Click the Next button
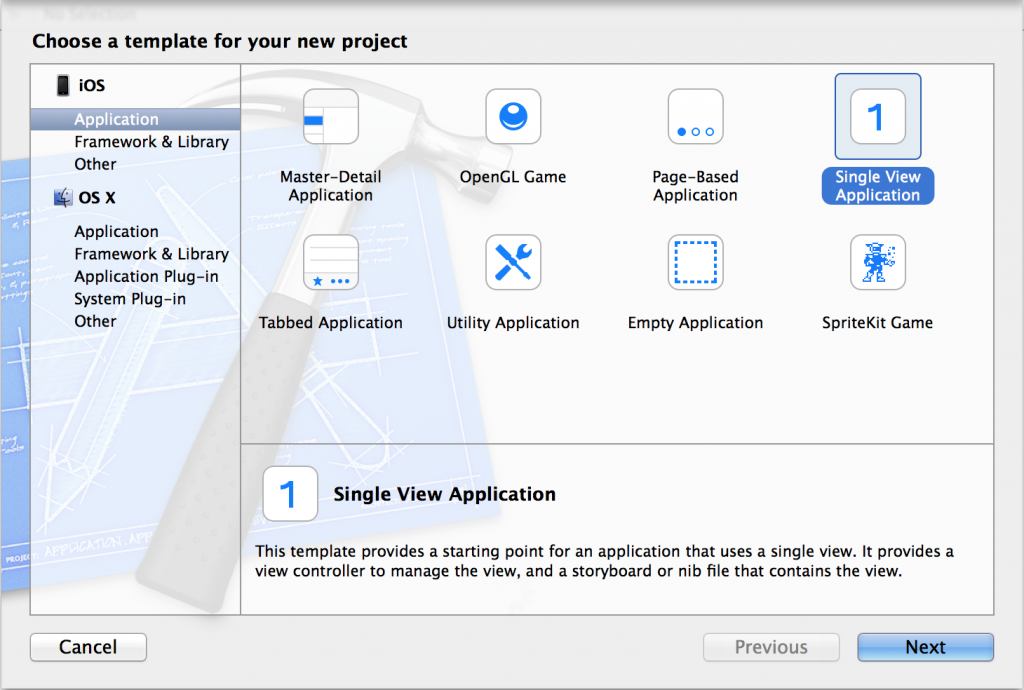Viewport: 1024px width, 690px height. 925,647
